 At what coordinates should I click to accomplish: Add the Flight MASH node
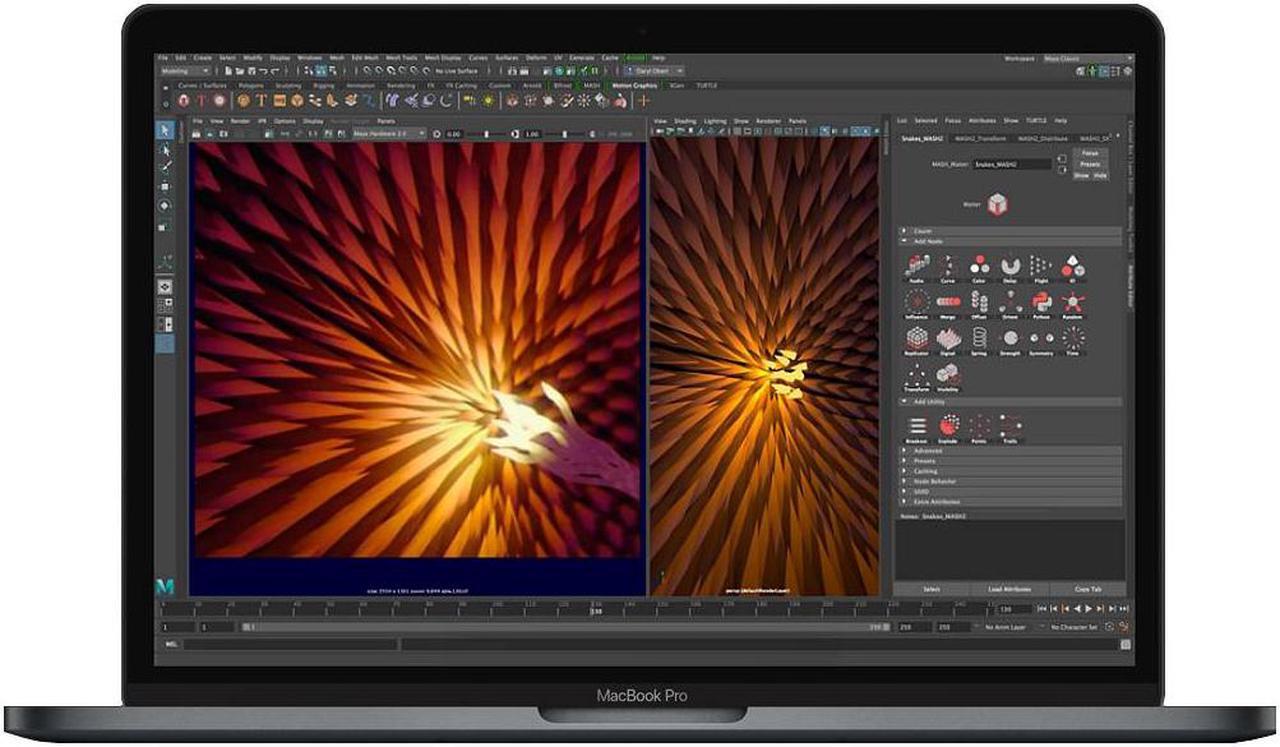(1041, 267)
